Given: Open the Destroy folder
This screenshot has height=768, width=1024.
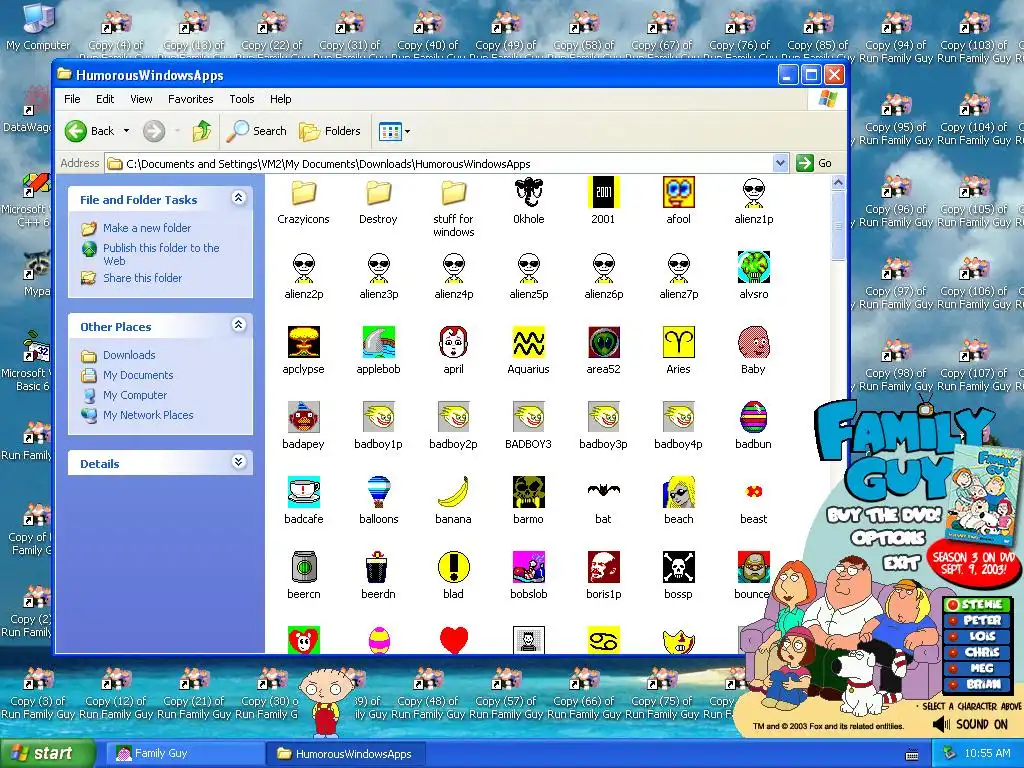Looking at the screenshot, I should [378, 193].
